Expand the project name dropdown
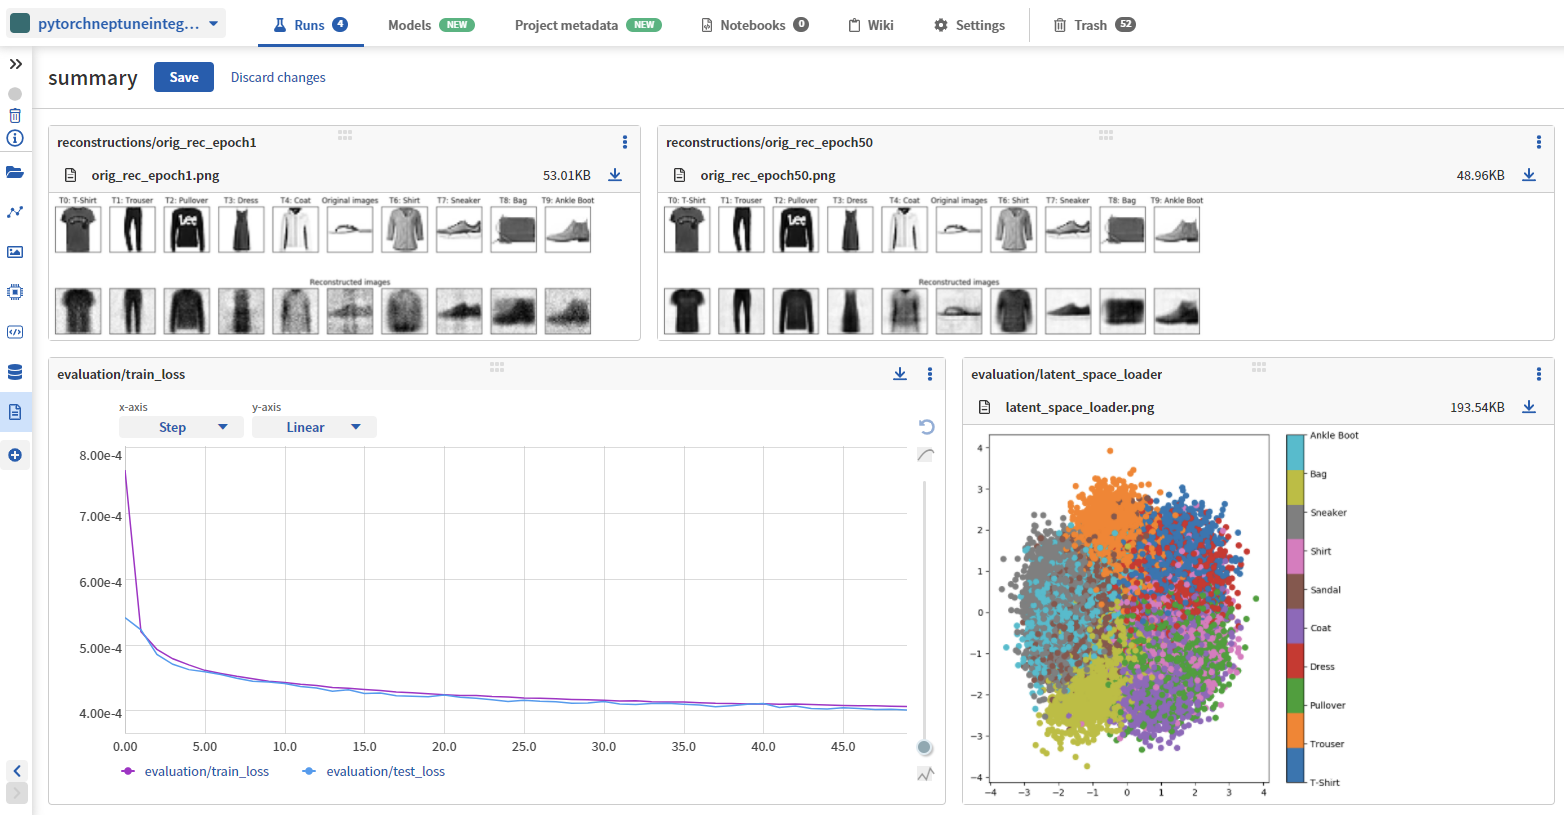The width and height of the screenshot is (1564, 815). pos(116,24)
